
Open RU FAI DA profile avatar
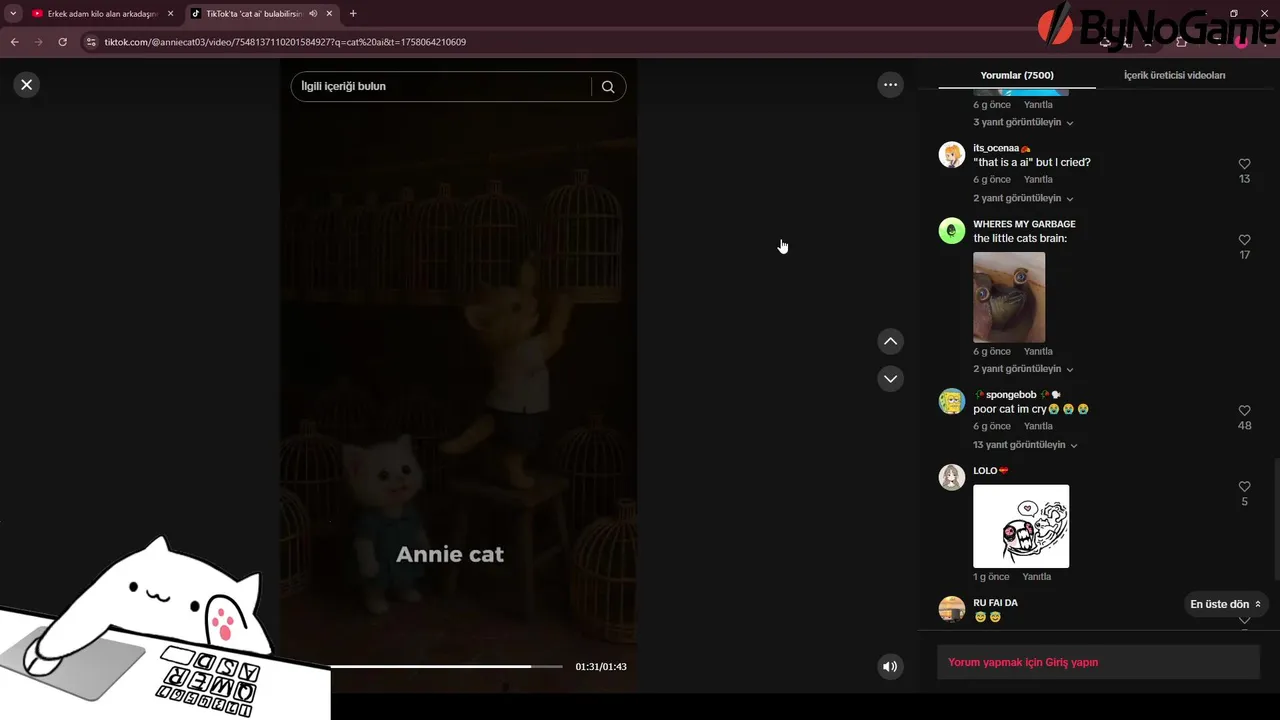[x=952, y=609]
